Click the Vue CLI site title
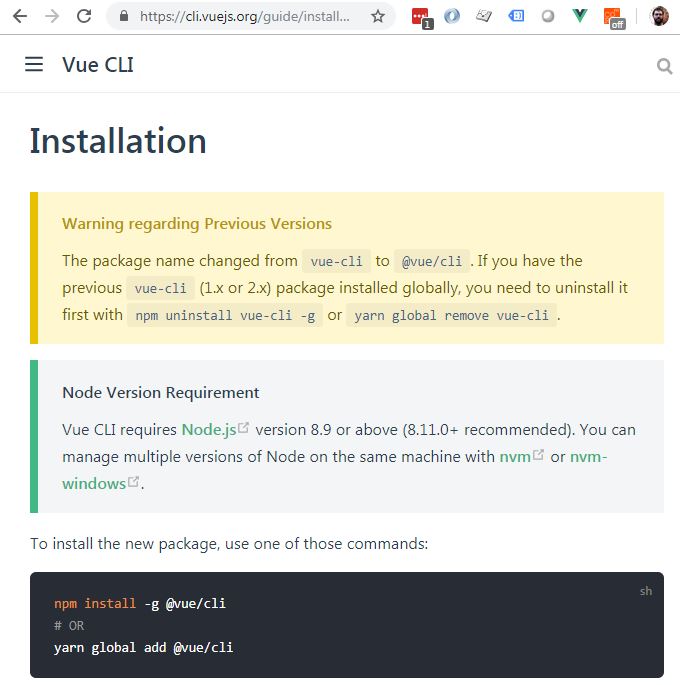Screen dimensions: 680x685 coord(98,65)
